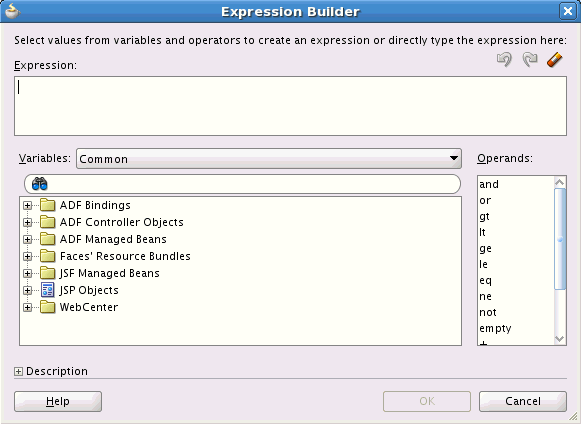This screenshot has height=424, width=581.
Task: Select the 'eq' operand
Action: [x=485, y=281]
